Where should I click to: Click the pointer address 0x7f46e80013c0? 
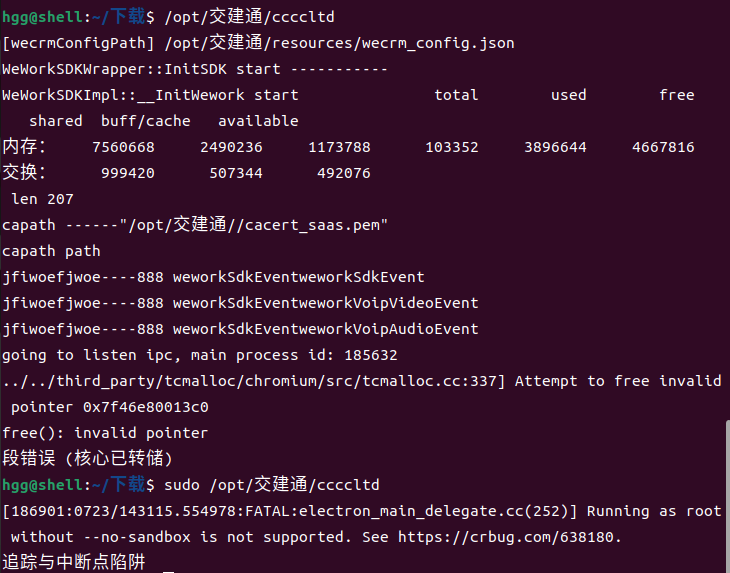[x=146, y=407]
